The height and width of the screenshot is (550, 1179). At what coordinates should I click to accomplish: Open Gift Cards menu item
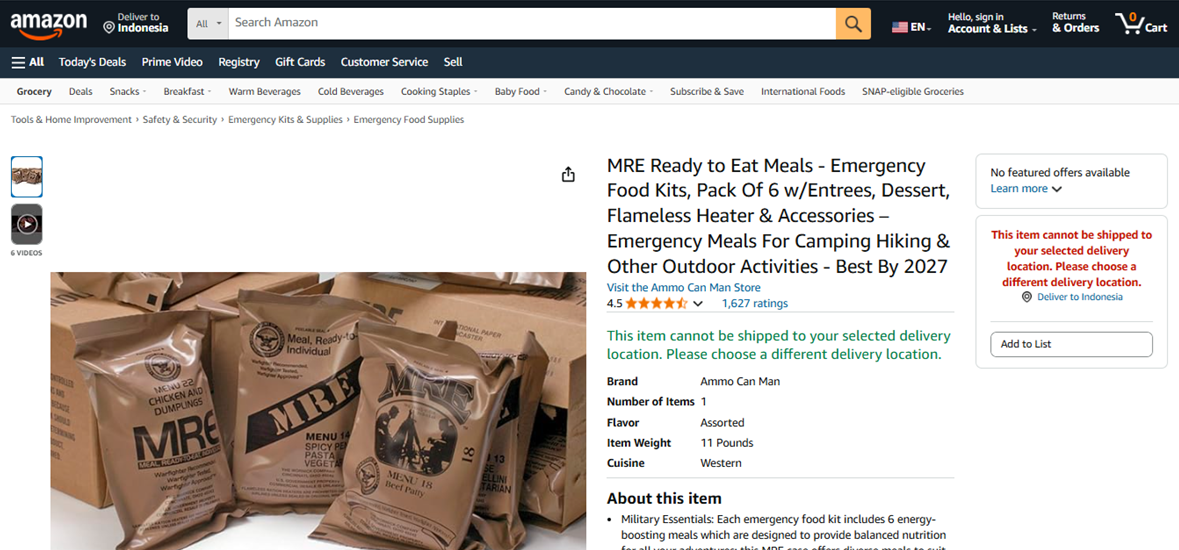pyautogui.click(x=300, y=62)
